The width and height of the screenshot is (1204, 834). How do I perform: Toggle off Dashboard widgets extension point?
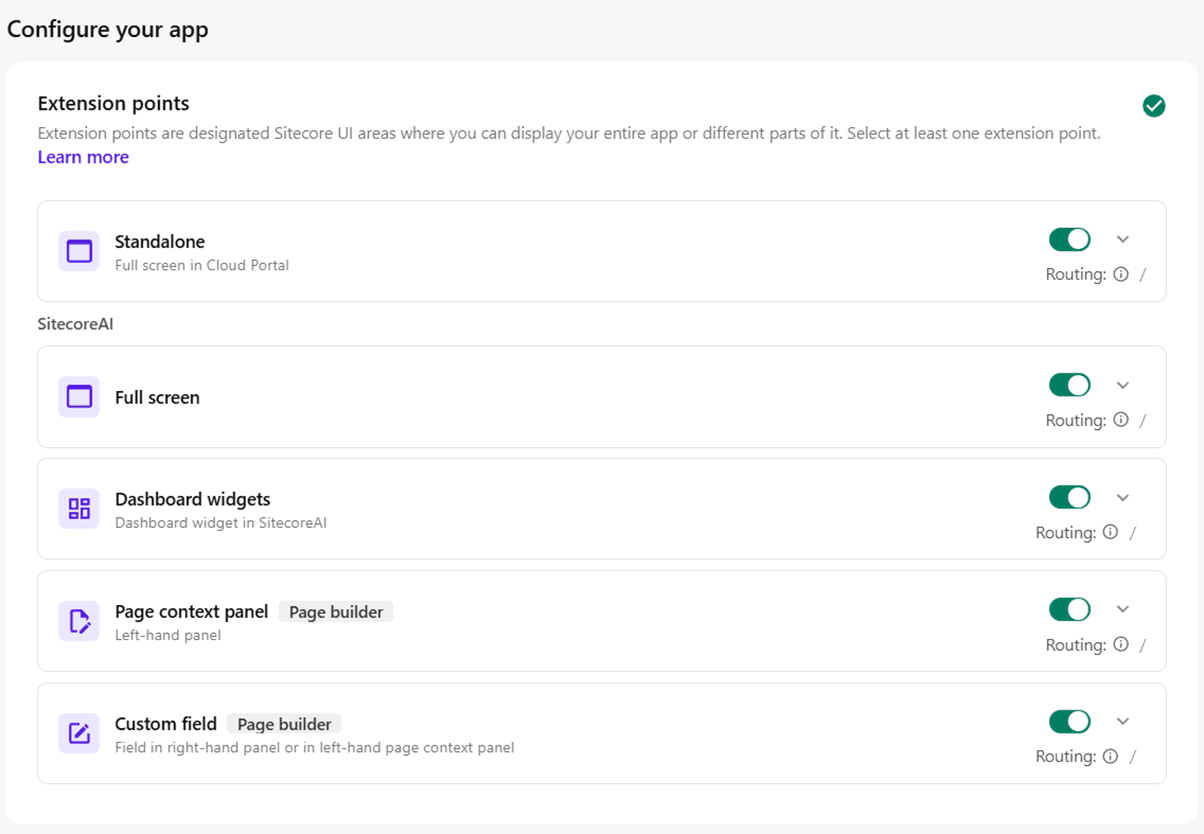tap(1069, 497)
